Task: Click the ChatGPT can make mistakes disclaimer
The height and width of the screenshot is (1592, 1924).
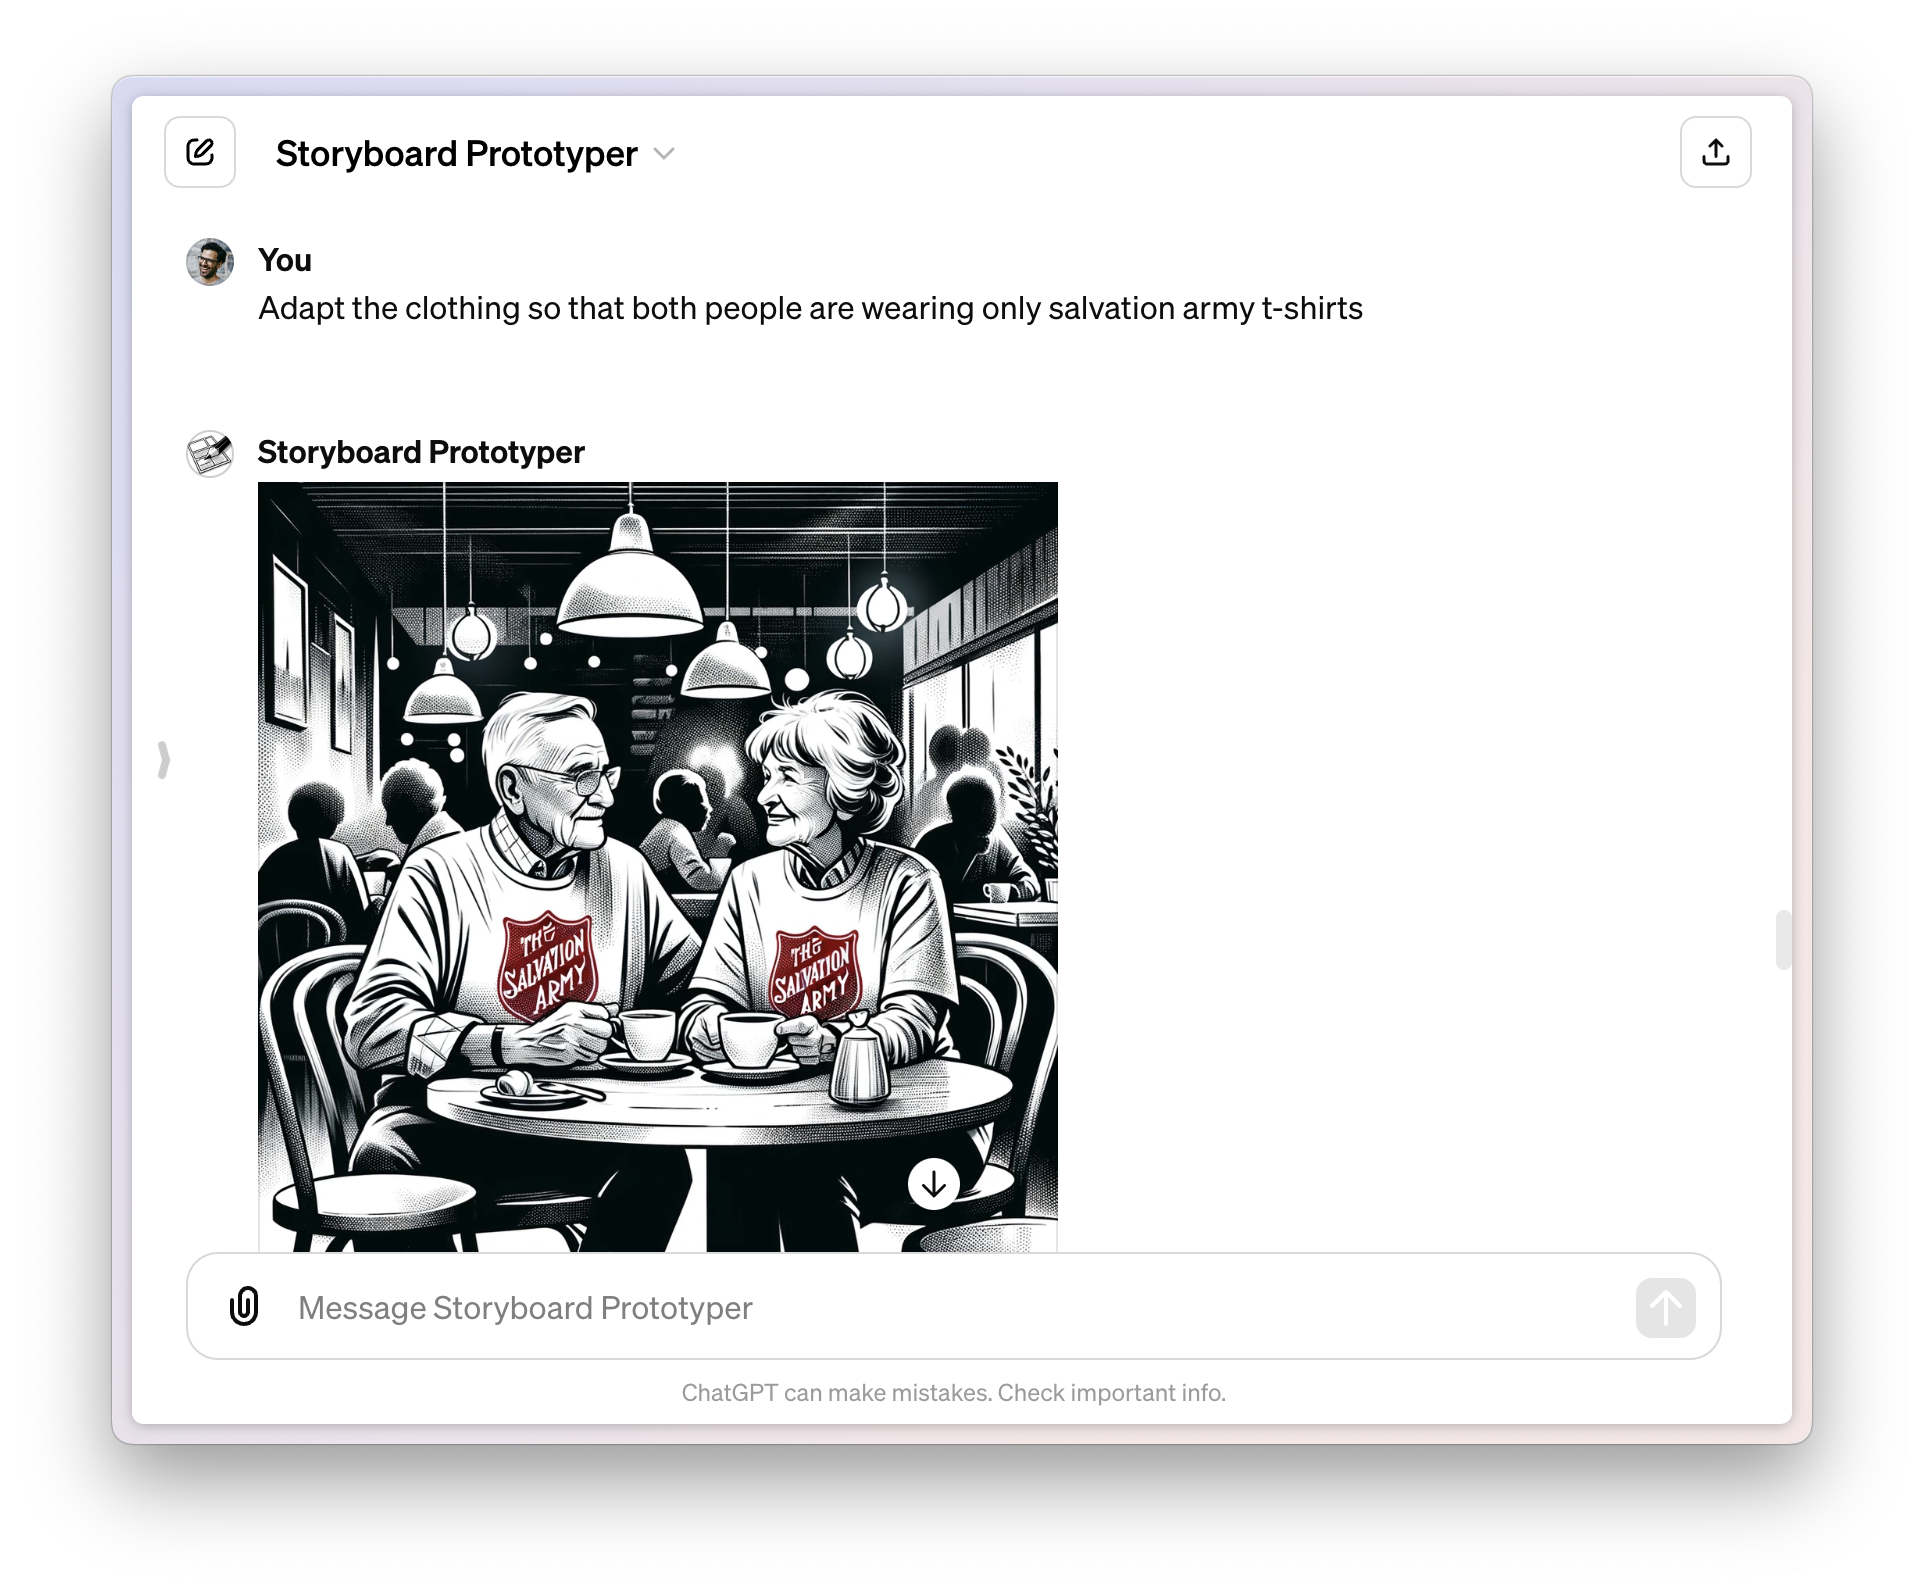Action: [953, 1393]
